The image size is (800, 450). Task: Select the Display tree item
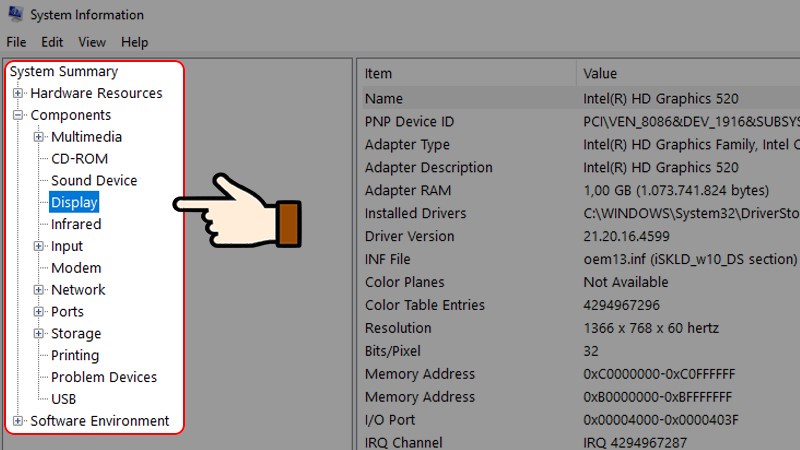(x=74, y=203)
